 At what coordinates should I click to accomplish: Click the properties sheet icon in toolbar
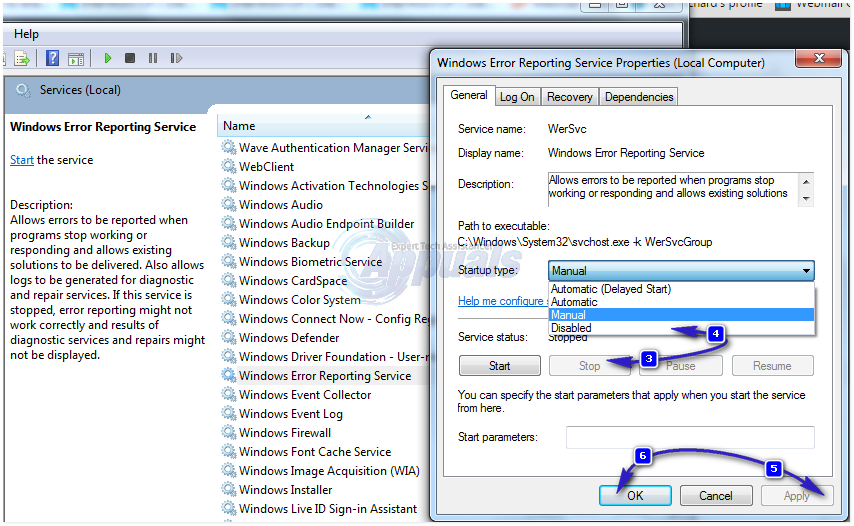pyautogui.click(x=76, y=59)
